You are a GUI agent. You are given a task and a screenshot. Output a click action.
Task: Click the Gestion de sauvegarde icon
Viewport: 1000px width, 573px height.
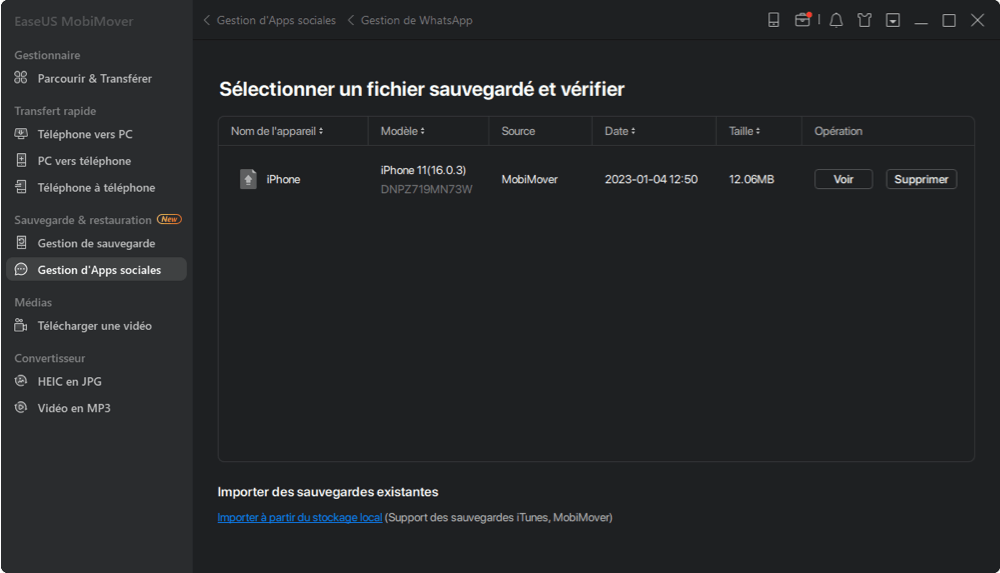[x=21, y=242]
